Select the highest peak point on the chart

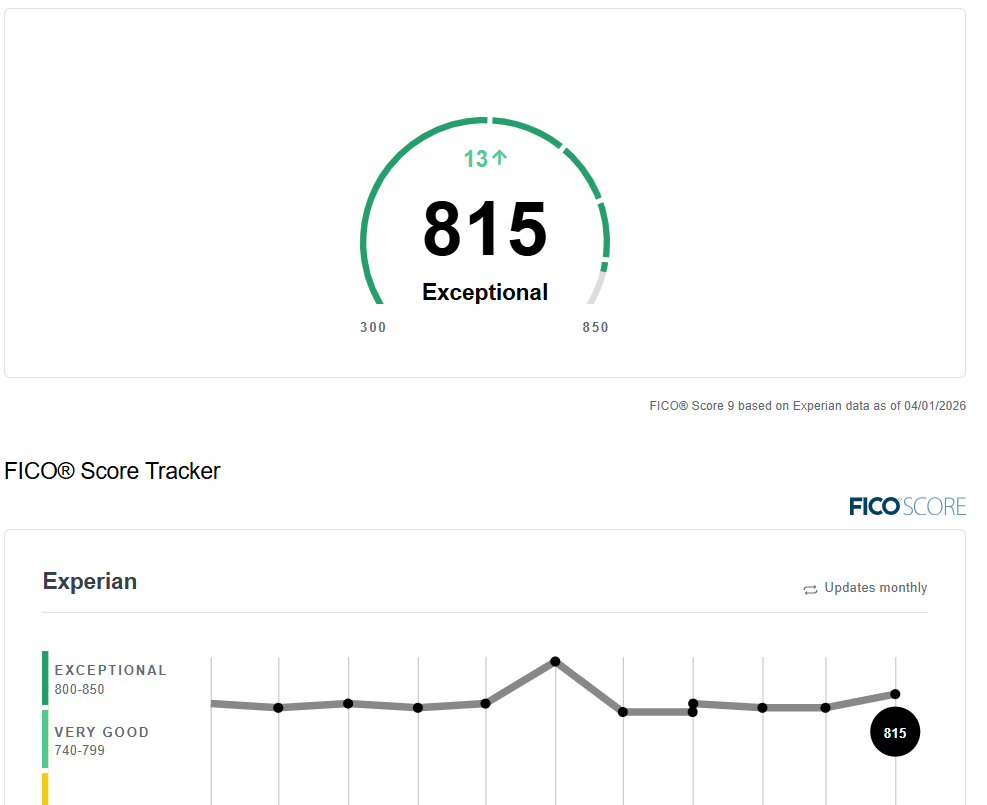555,661
